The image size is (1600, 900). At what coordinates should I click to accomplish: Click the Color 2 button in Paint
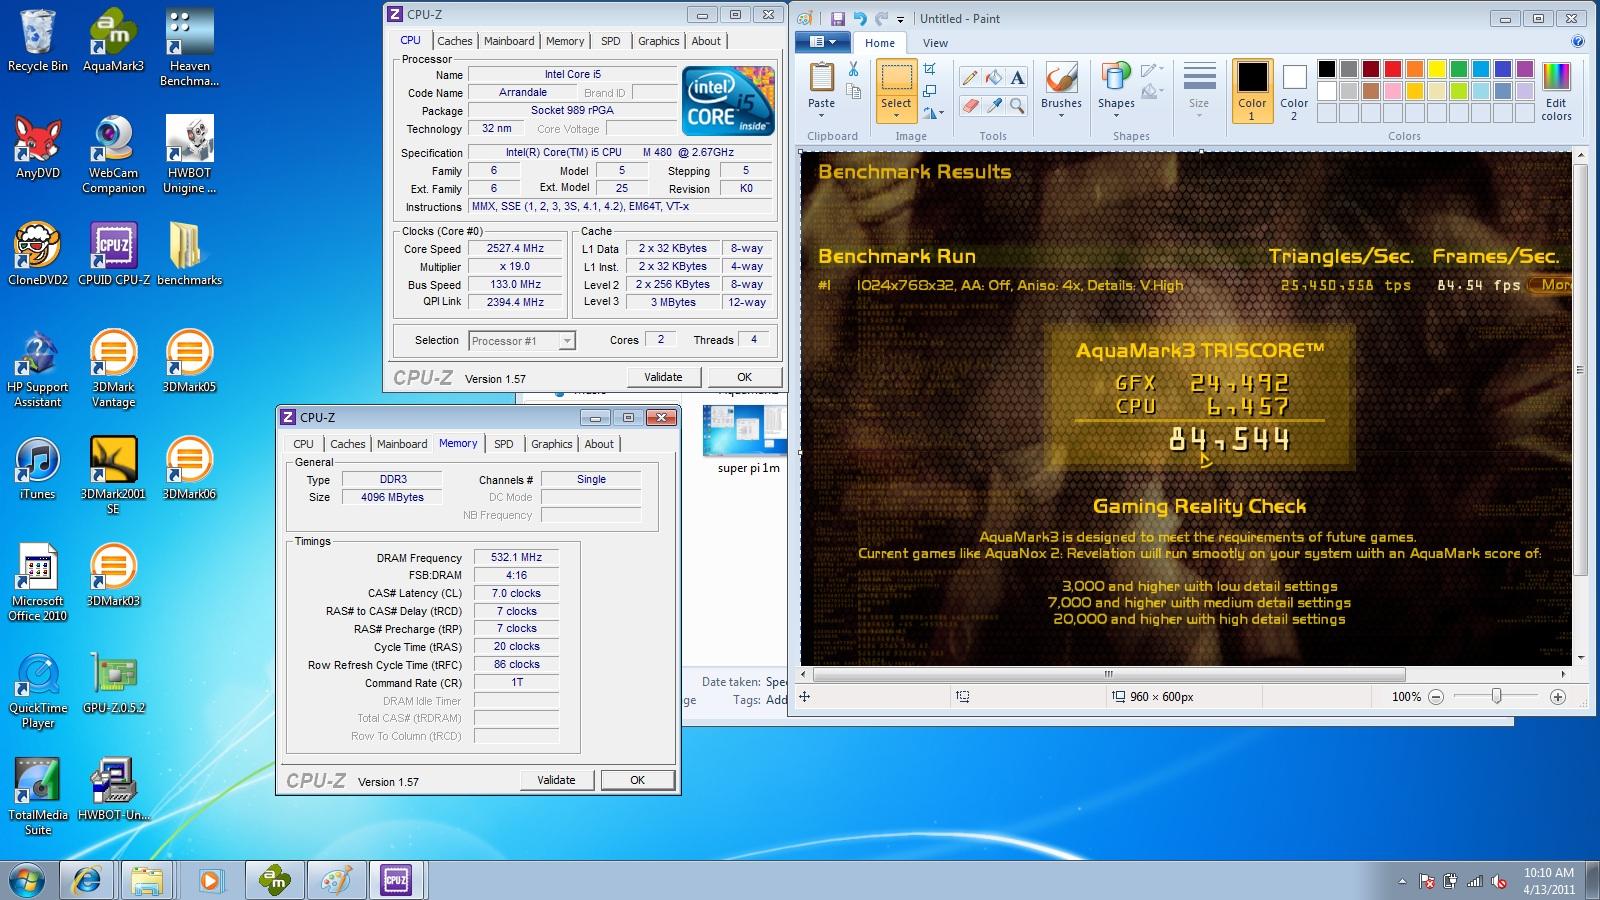1294,91
